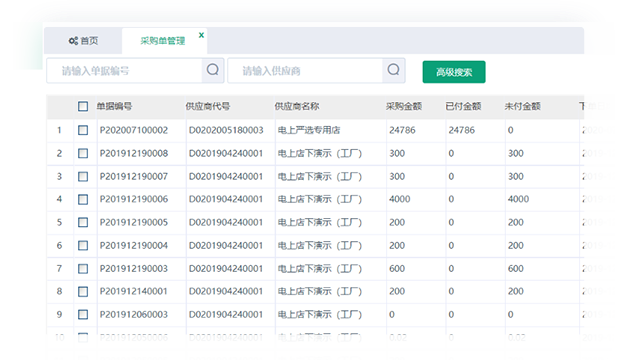Viewport: 640px width, 360px height.
Task: Click the 采购金额 column header
Action: pyautogui.click(x=404, y=107)
